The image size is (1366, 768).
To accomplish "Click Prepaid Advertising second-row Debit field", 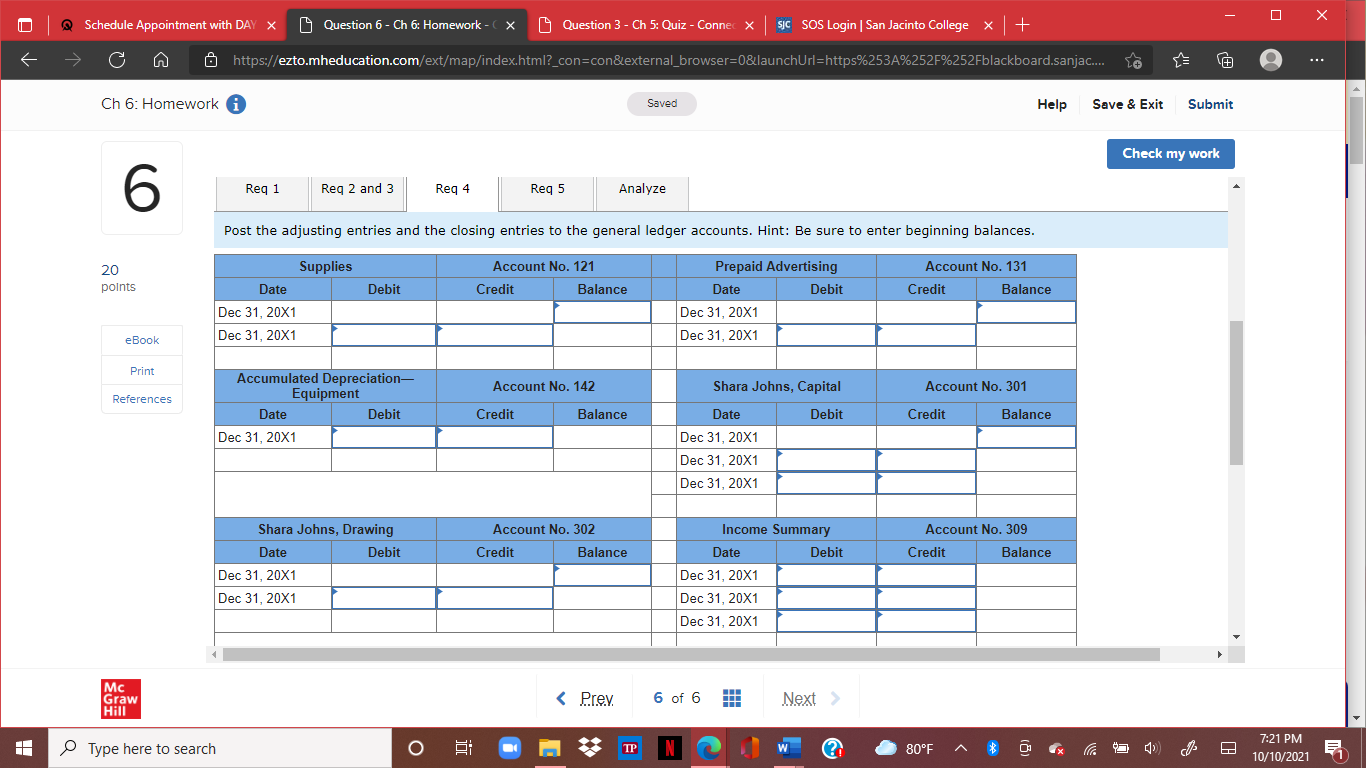I will (826, 336).
